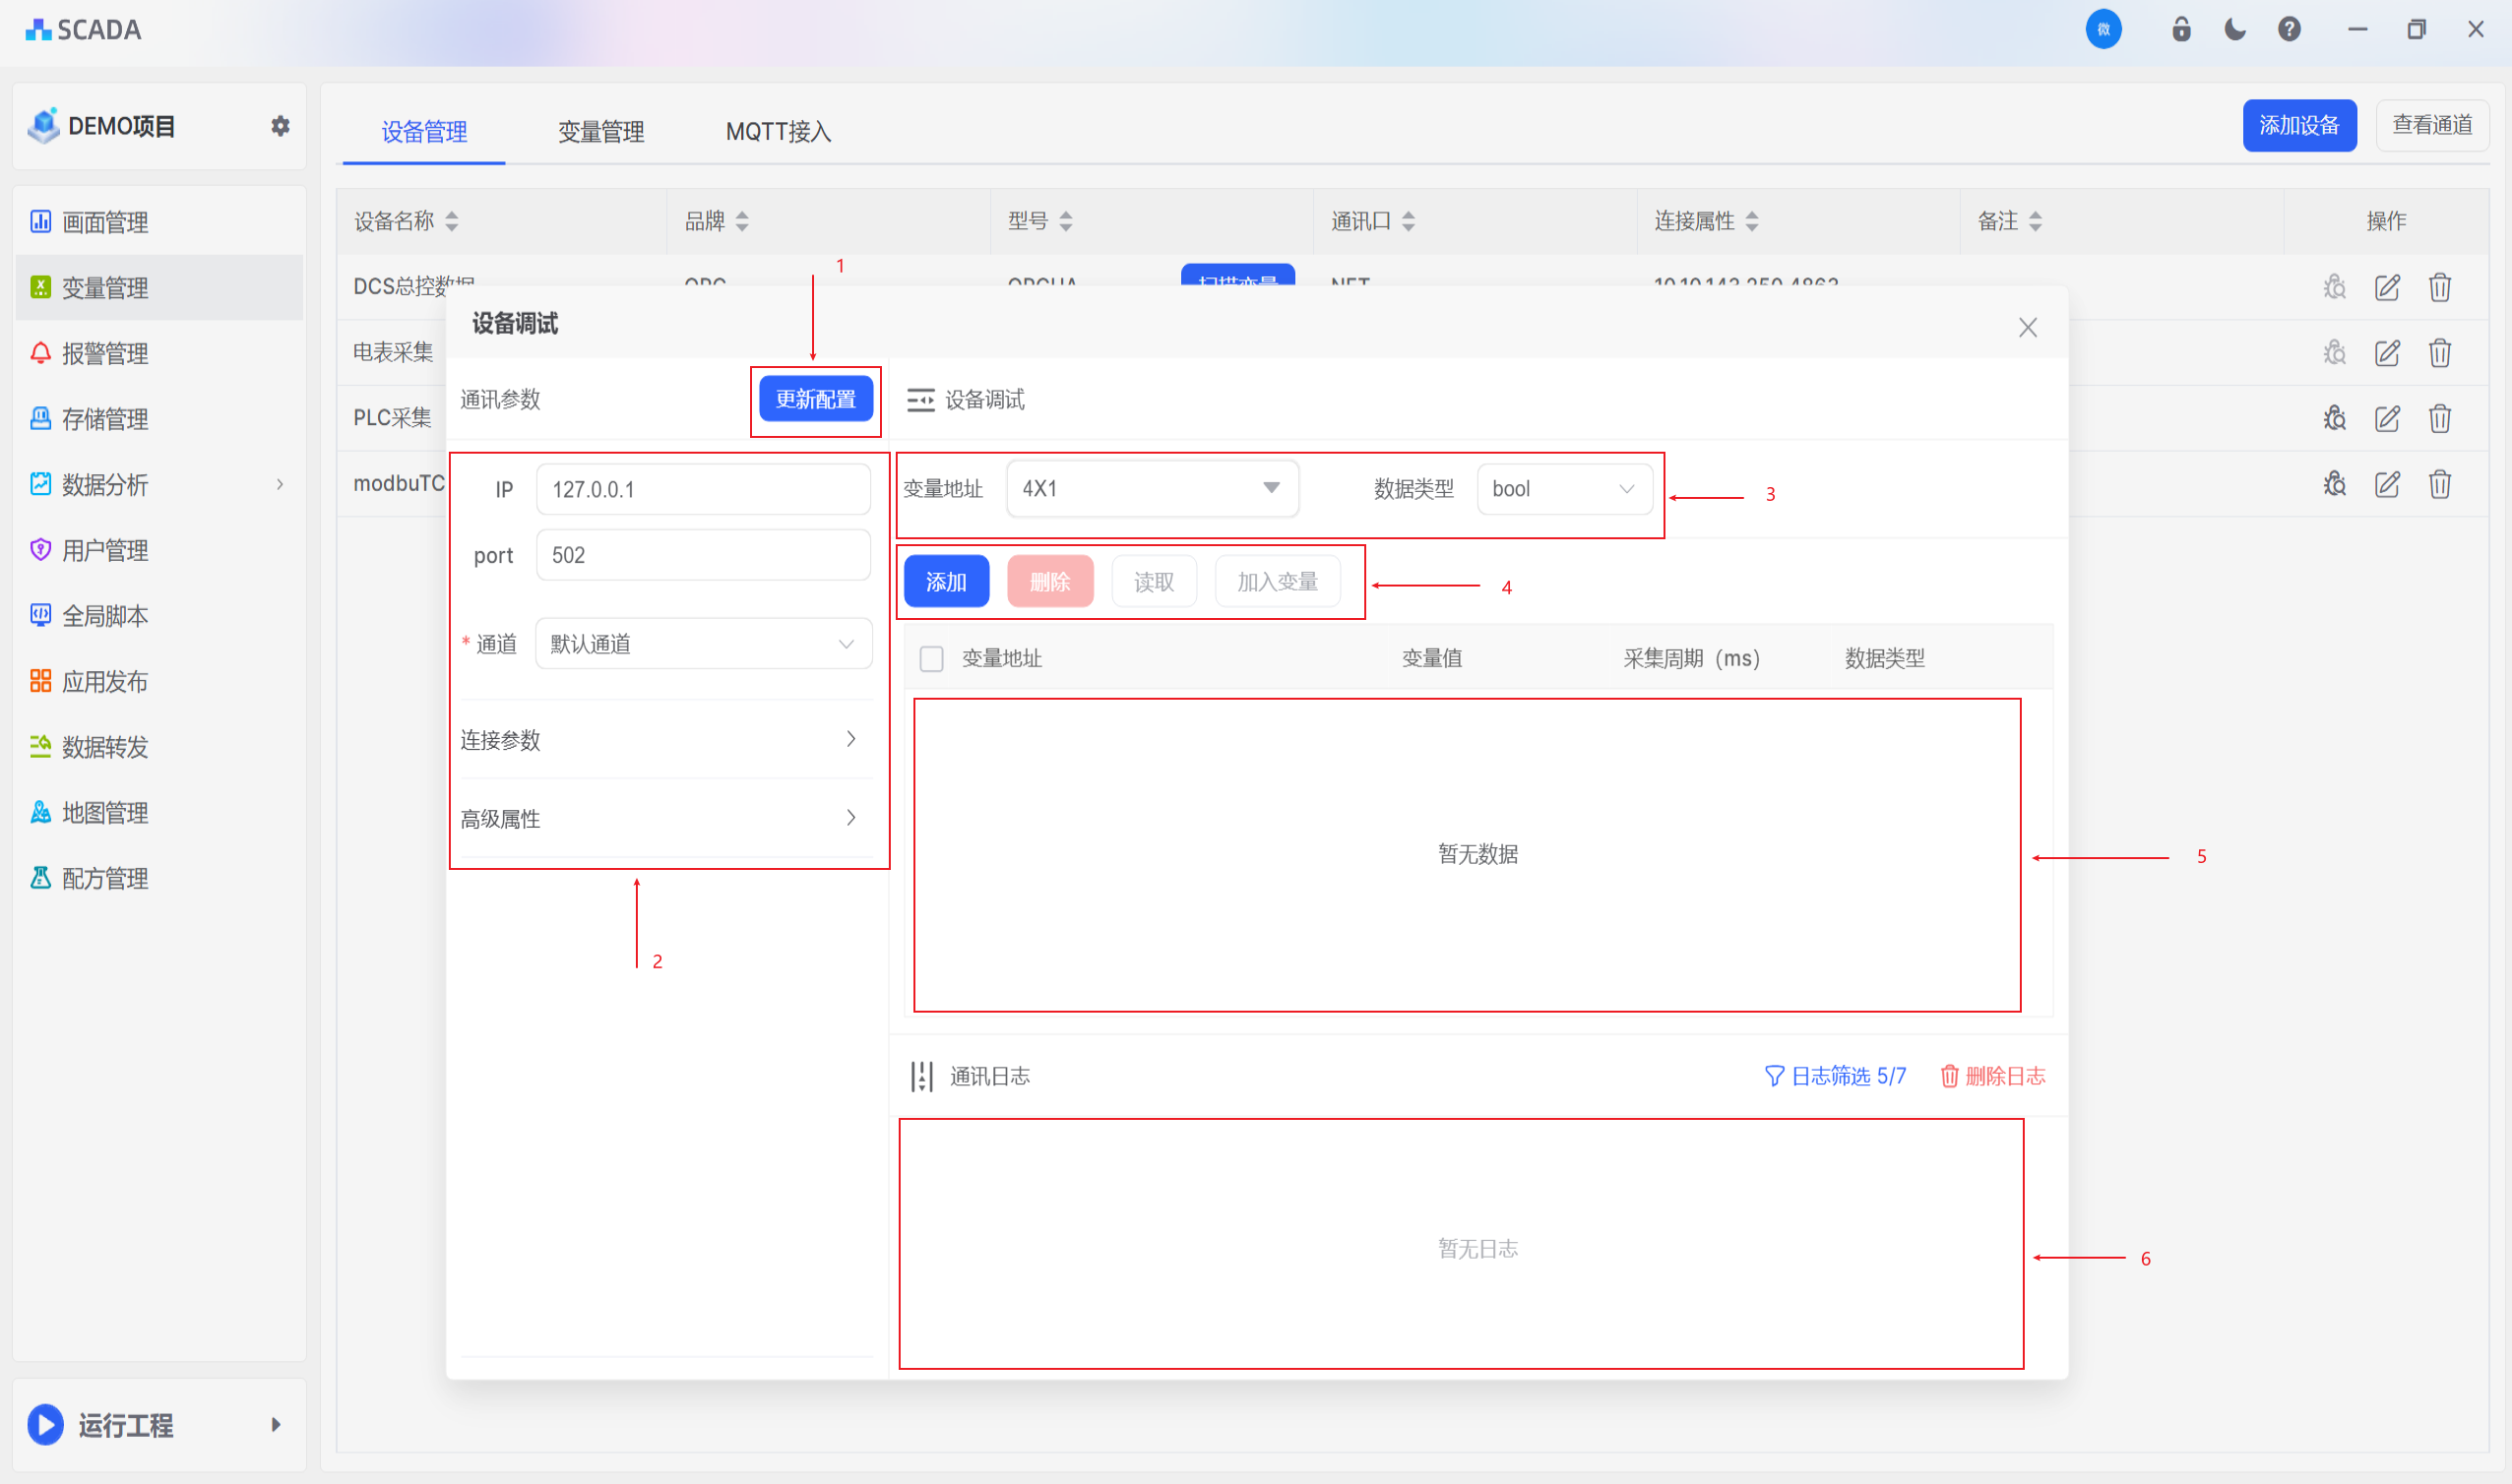Click blue 添加 button
The image size is (2512, 1484).
pyautogui.click(x=945, y=581)
